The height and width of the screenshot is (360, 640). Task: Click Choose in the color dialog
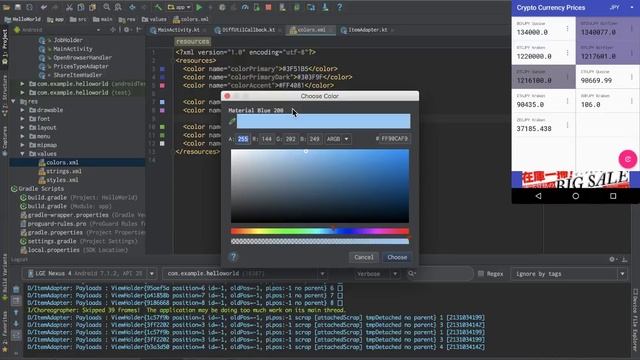coord(397,257)
